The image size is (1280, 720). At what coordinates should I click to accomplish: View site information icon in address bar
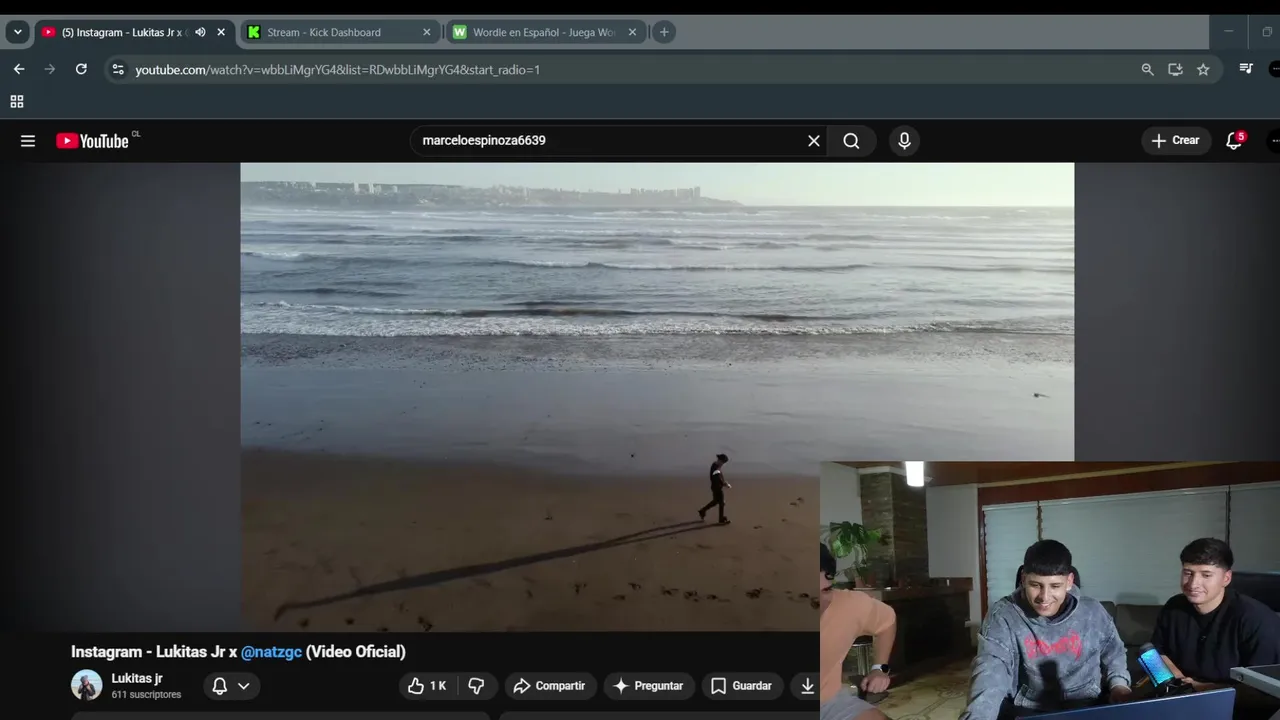click(x=118, y=69)
